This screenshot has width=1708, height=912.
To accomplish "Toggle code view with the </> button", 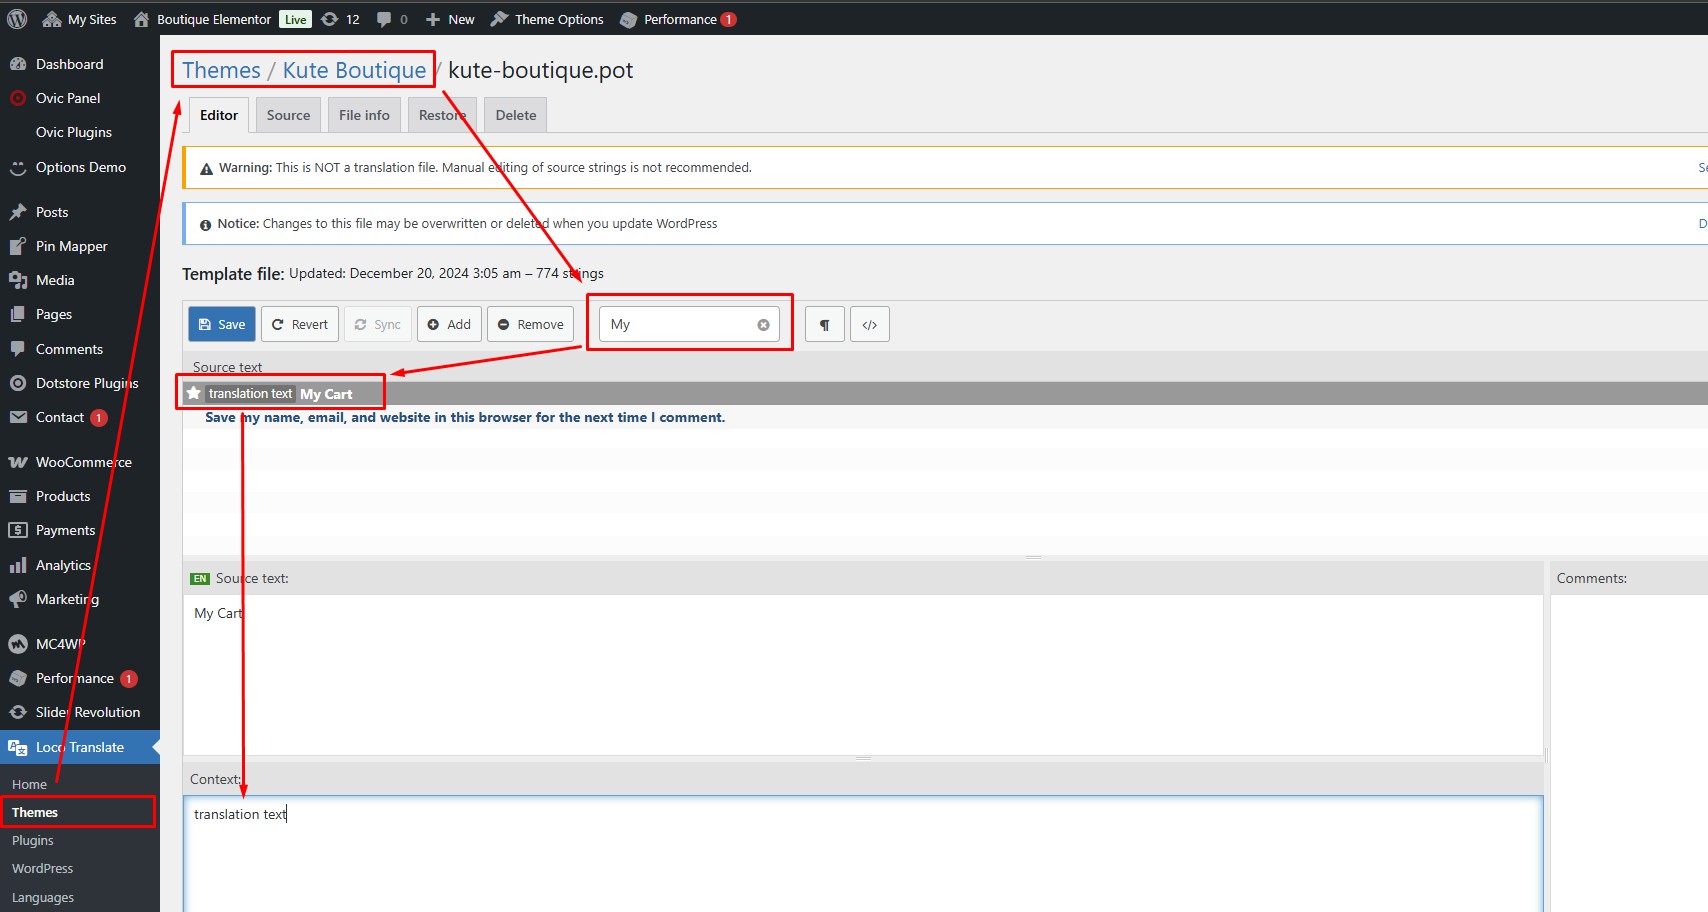I will [x=870, y=324].
